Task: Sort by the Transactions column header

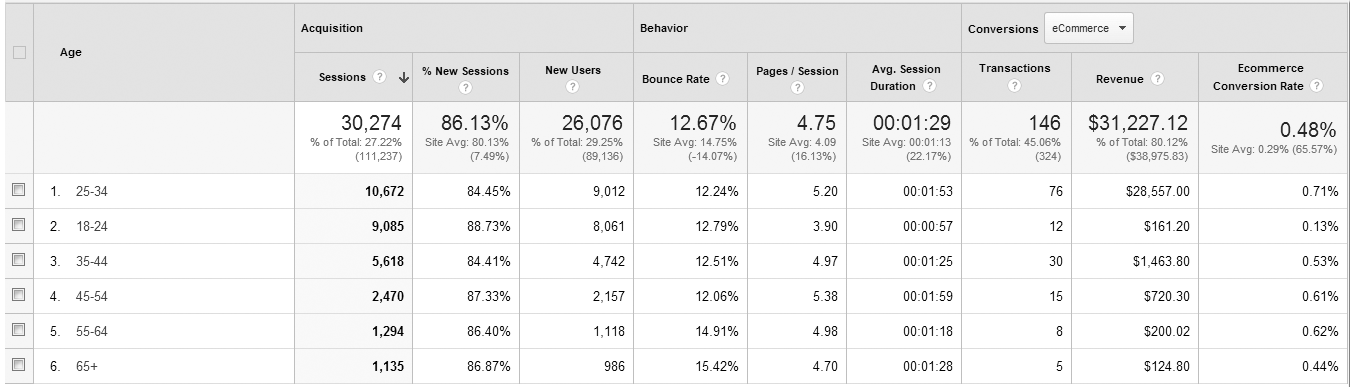Action: pyautogui.click(x=1014, y=69)
